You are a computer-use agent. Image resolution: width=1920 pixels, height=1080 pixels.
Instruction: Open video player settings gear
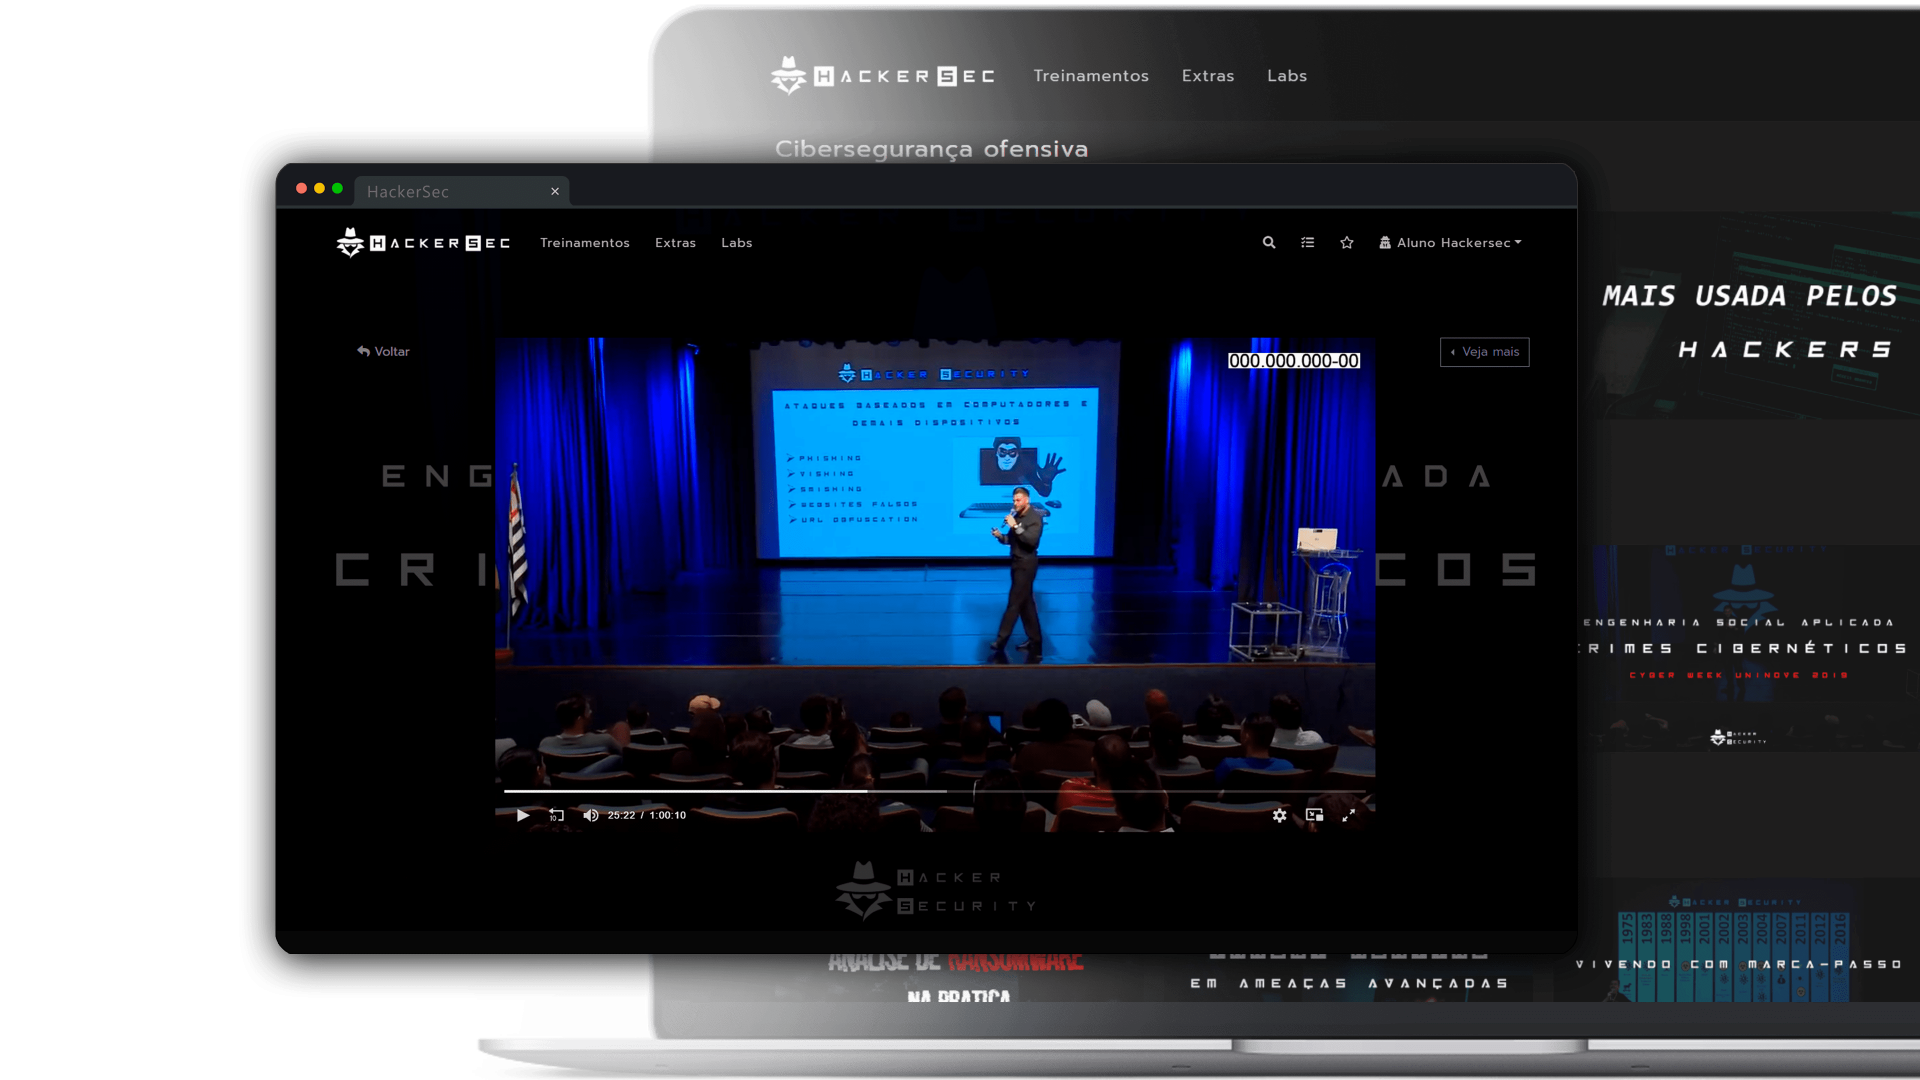[1279, 815]
